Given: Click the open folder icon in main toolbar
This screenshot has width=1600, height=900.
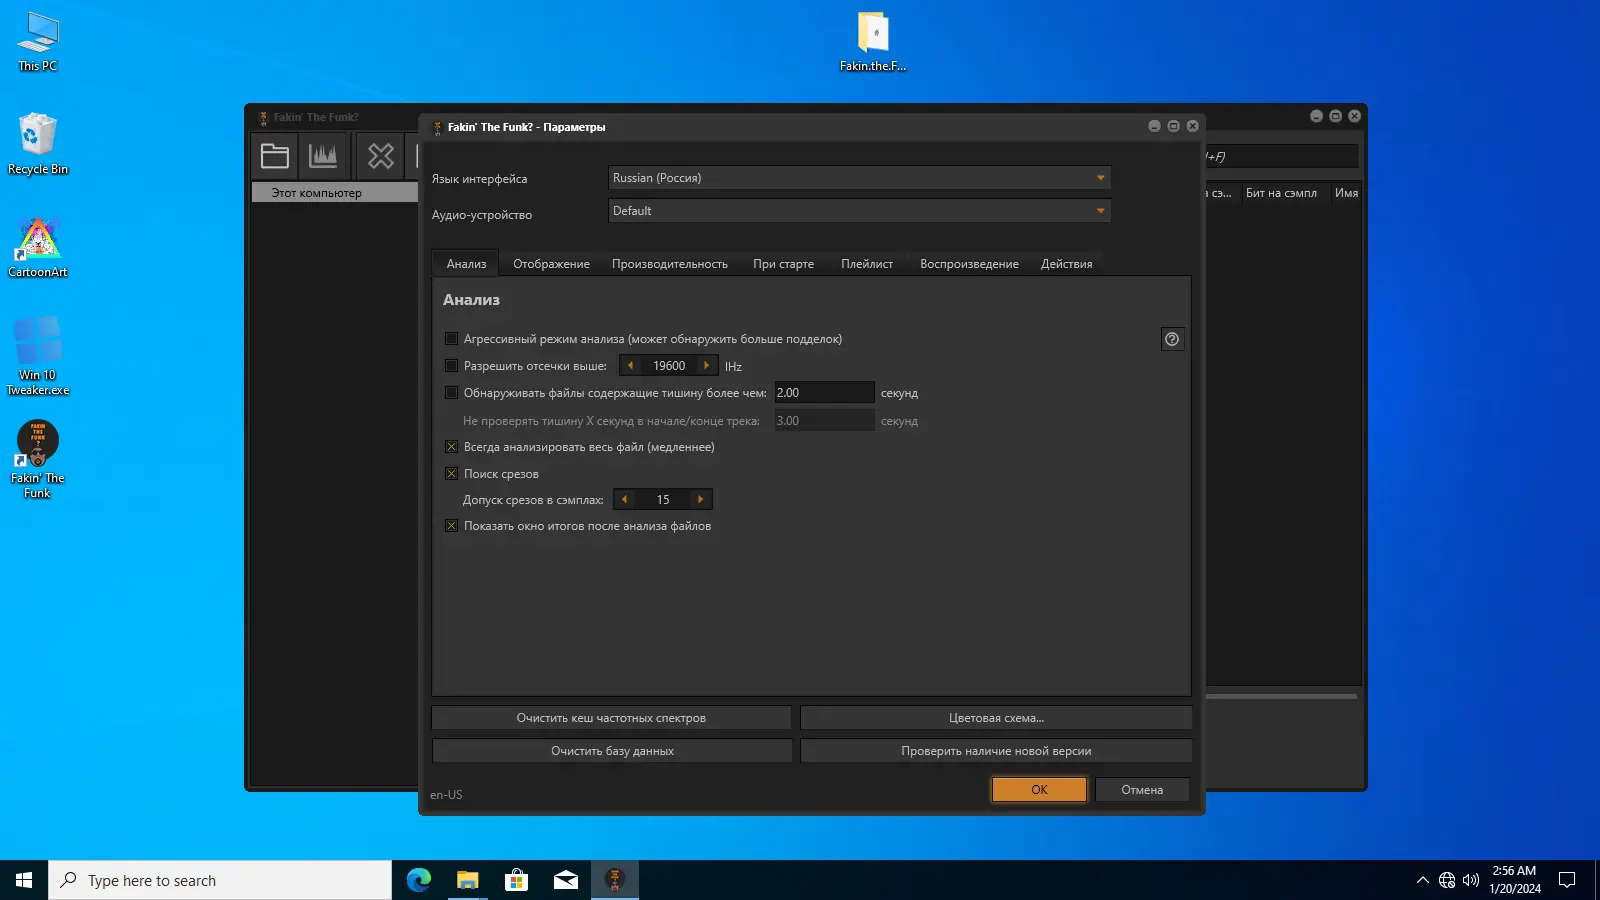Looking at the screenshot, I should (275, 156).
